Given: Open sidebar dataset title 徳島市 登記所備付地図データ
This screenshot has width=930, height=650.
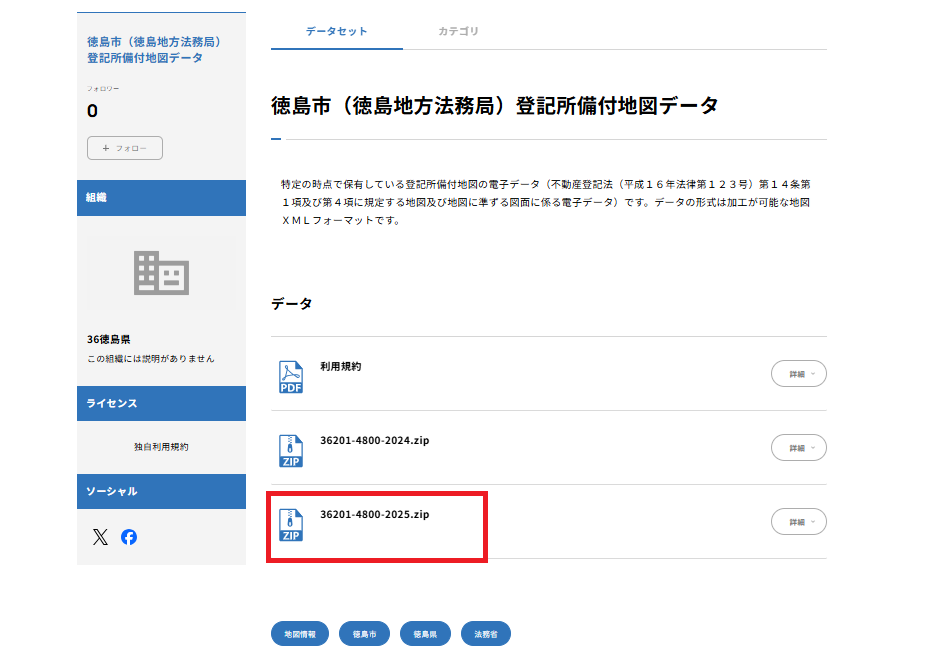Looking at the screenshot, I should [154, 50].
